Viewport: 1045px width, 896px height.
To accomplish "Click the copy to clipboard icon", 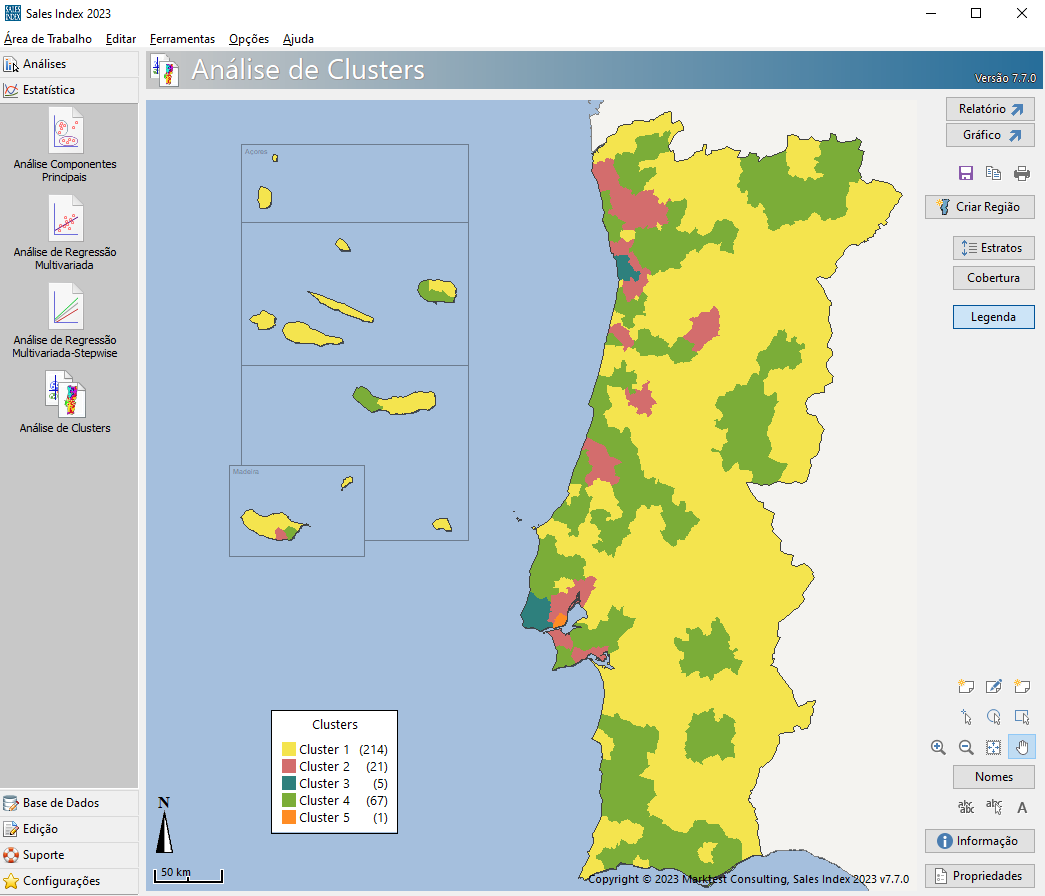I will click(993, 173).
